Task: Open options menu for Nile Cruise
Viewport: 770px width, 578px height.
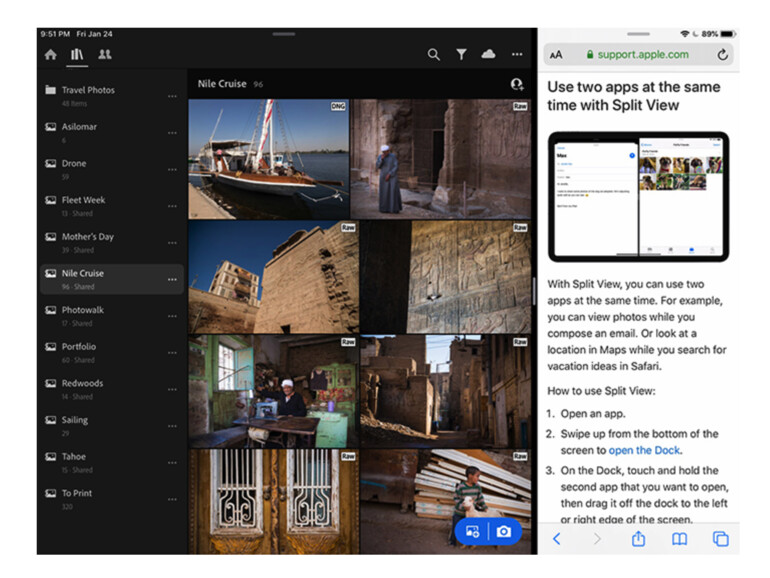Action: [x=172, y=279]
